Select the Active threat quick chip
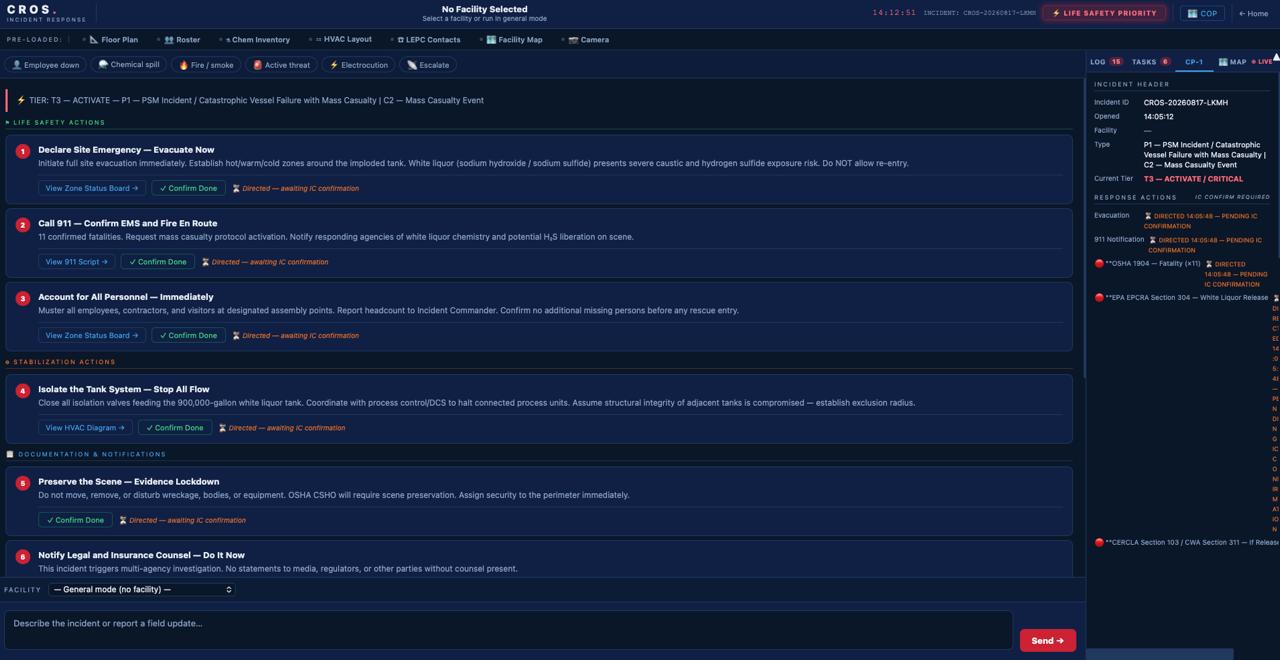The width and height of the screenshot is (1280, 660). click(x=282, y=65)
